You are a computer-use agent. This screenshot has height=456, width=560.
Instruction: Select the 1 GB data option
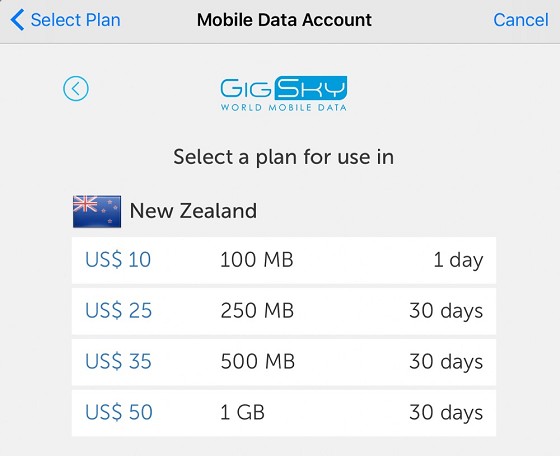(242, 412)
